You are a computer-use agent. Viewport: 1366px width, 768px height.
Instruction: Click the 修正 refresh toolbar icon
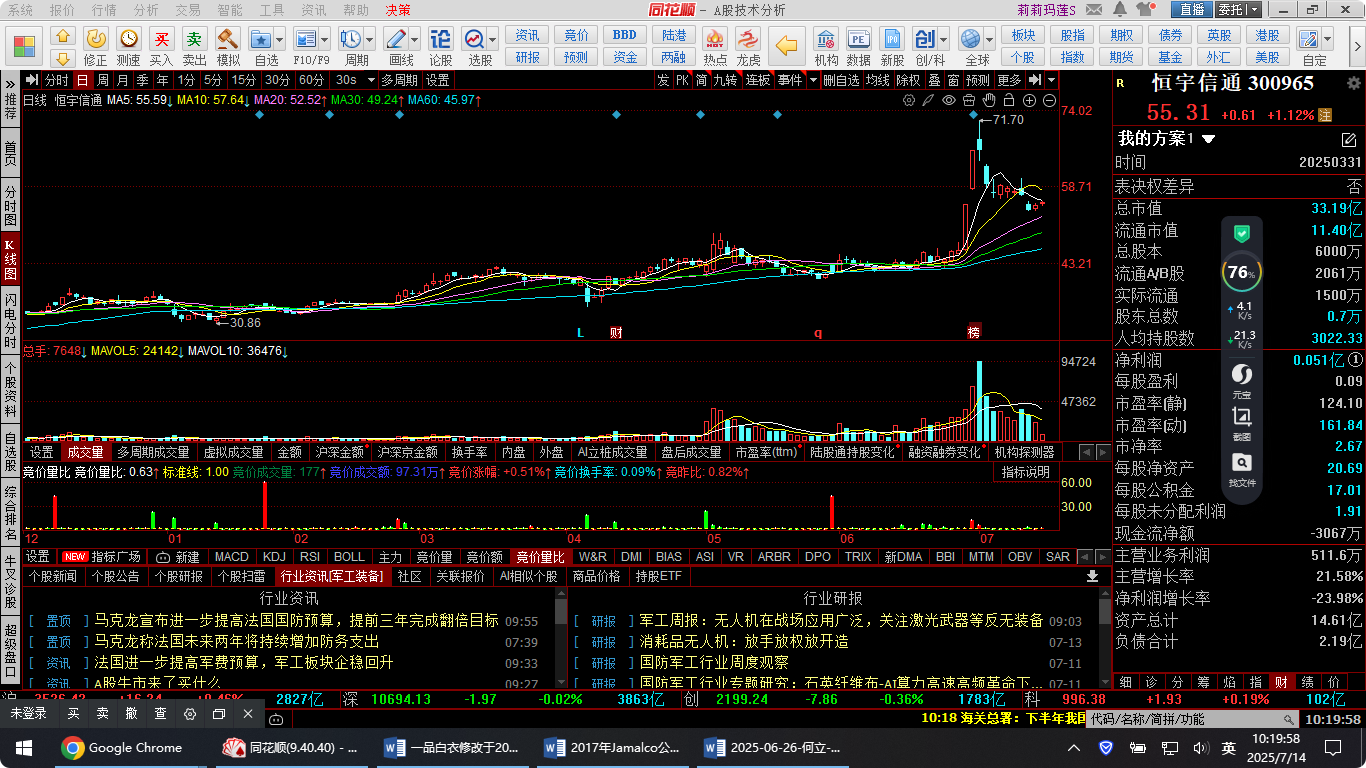[x=95, y=39]
